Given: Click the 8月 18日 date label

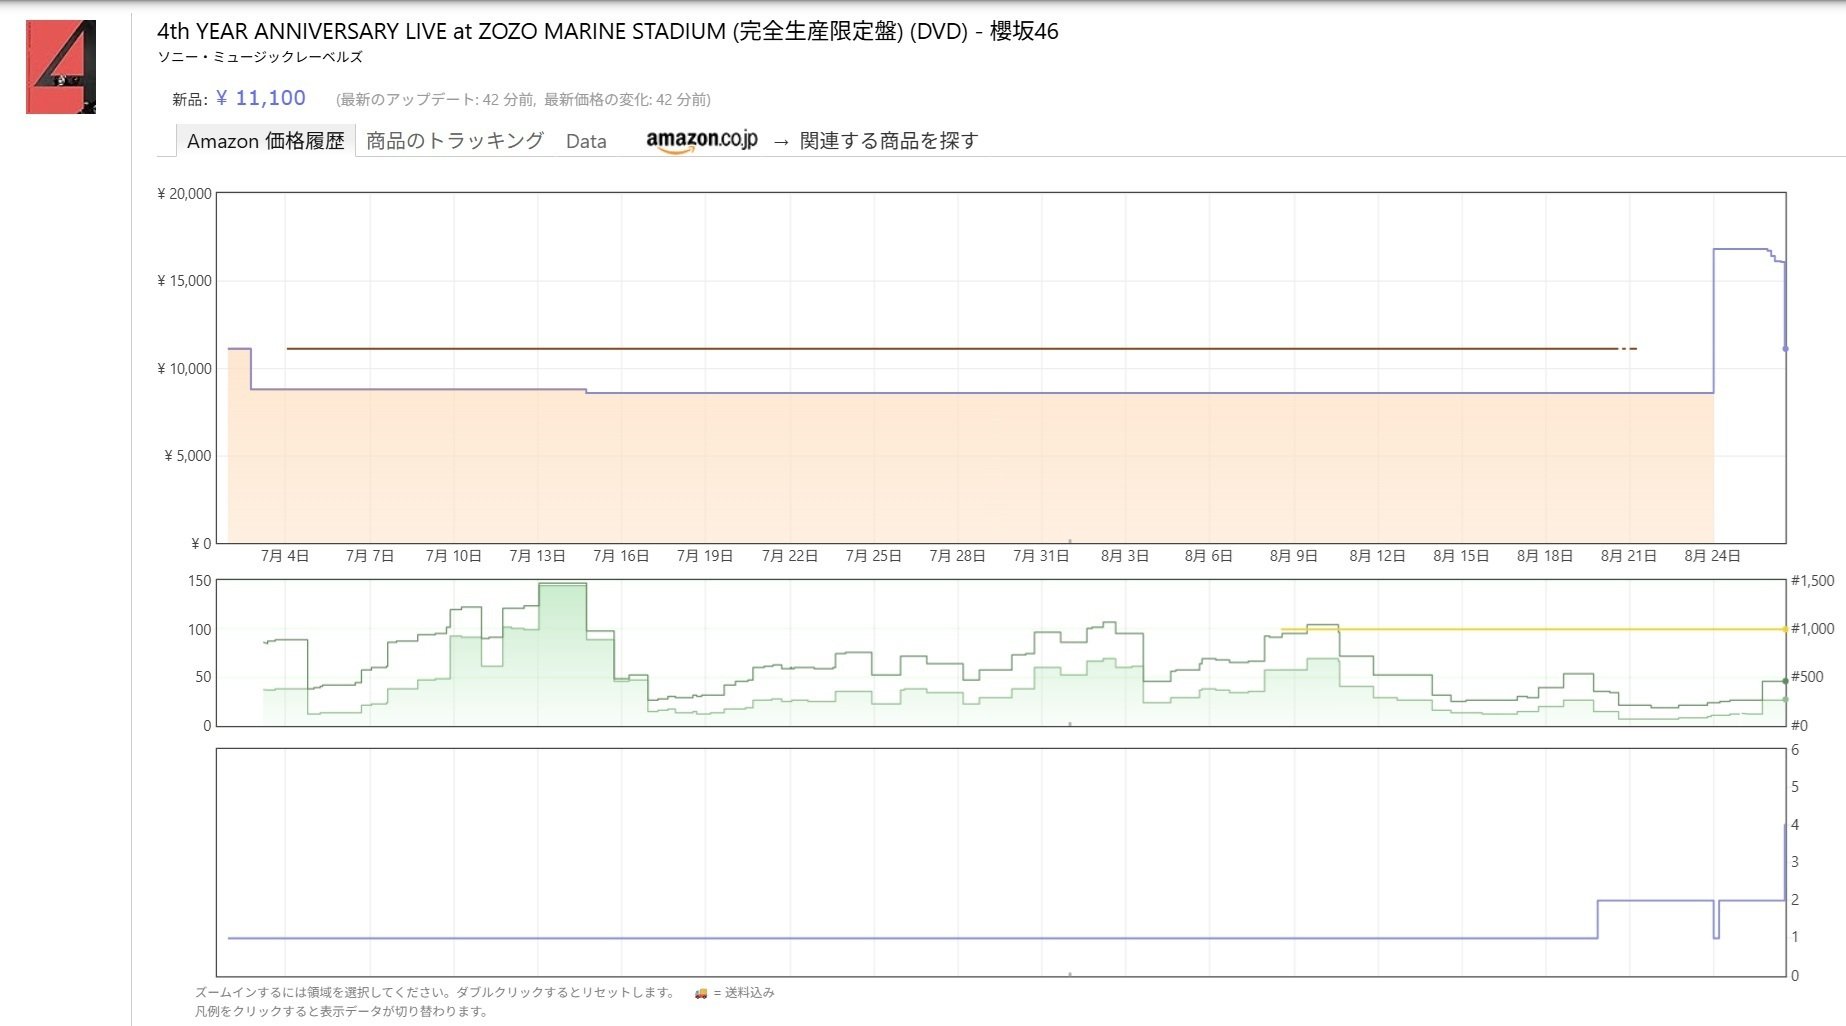Looking at the screenshot, I should [1546, 556].
